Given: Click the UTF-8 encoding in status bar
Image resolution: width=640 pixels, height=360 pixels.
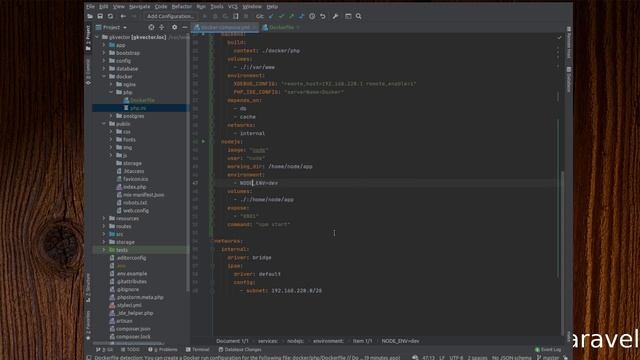Looking at the screenshot, I should pyautogui.click(x=456, y=358).
